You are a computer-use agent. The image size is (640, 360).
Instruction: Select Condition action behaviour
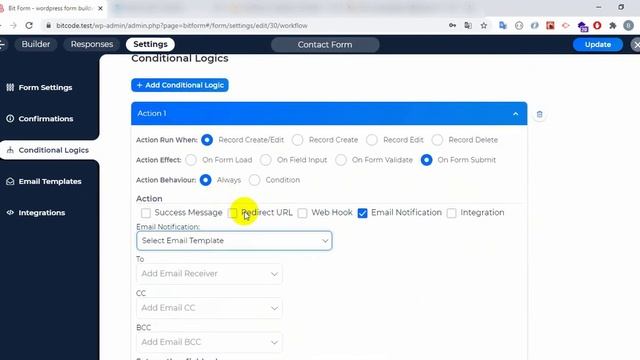[254, 180]
